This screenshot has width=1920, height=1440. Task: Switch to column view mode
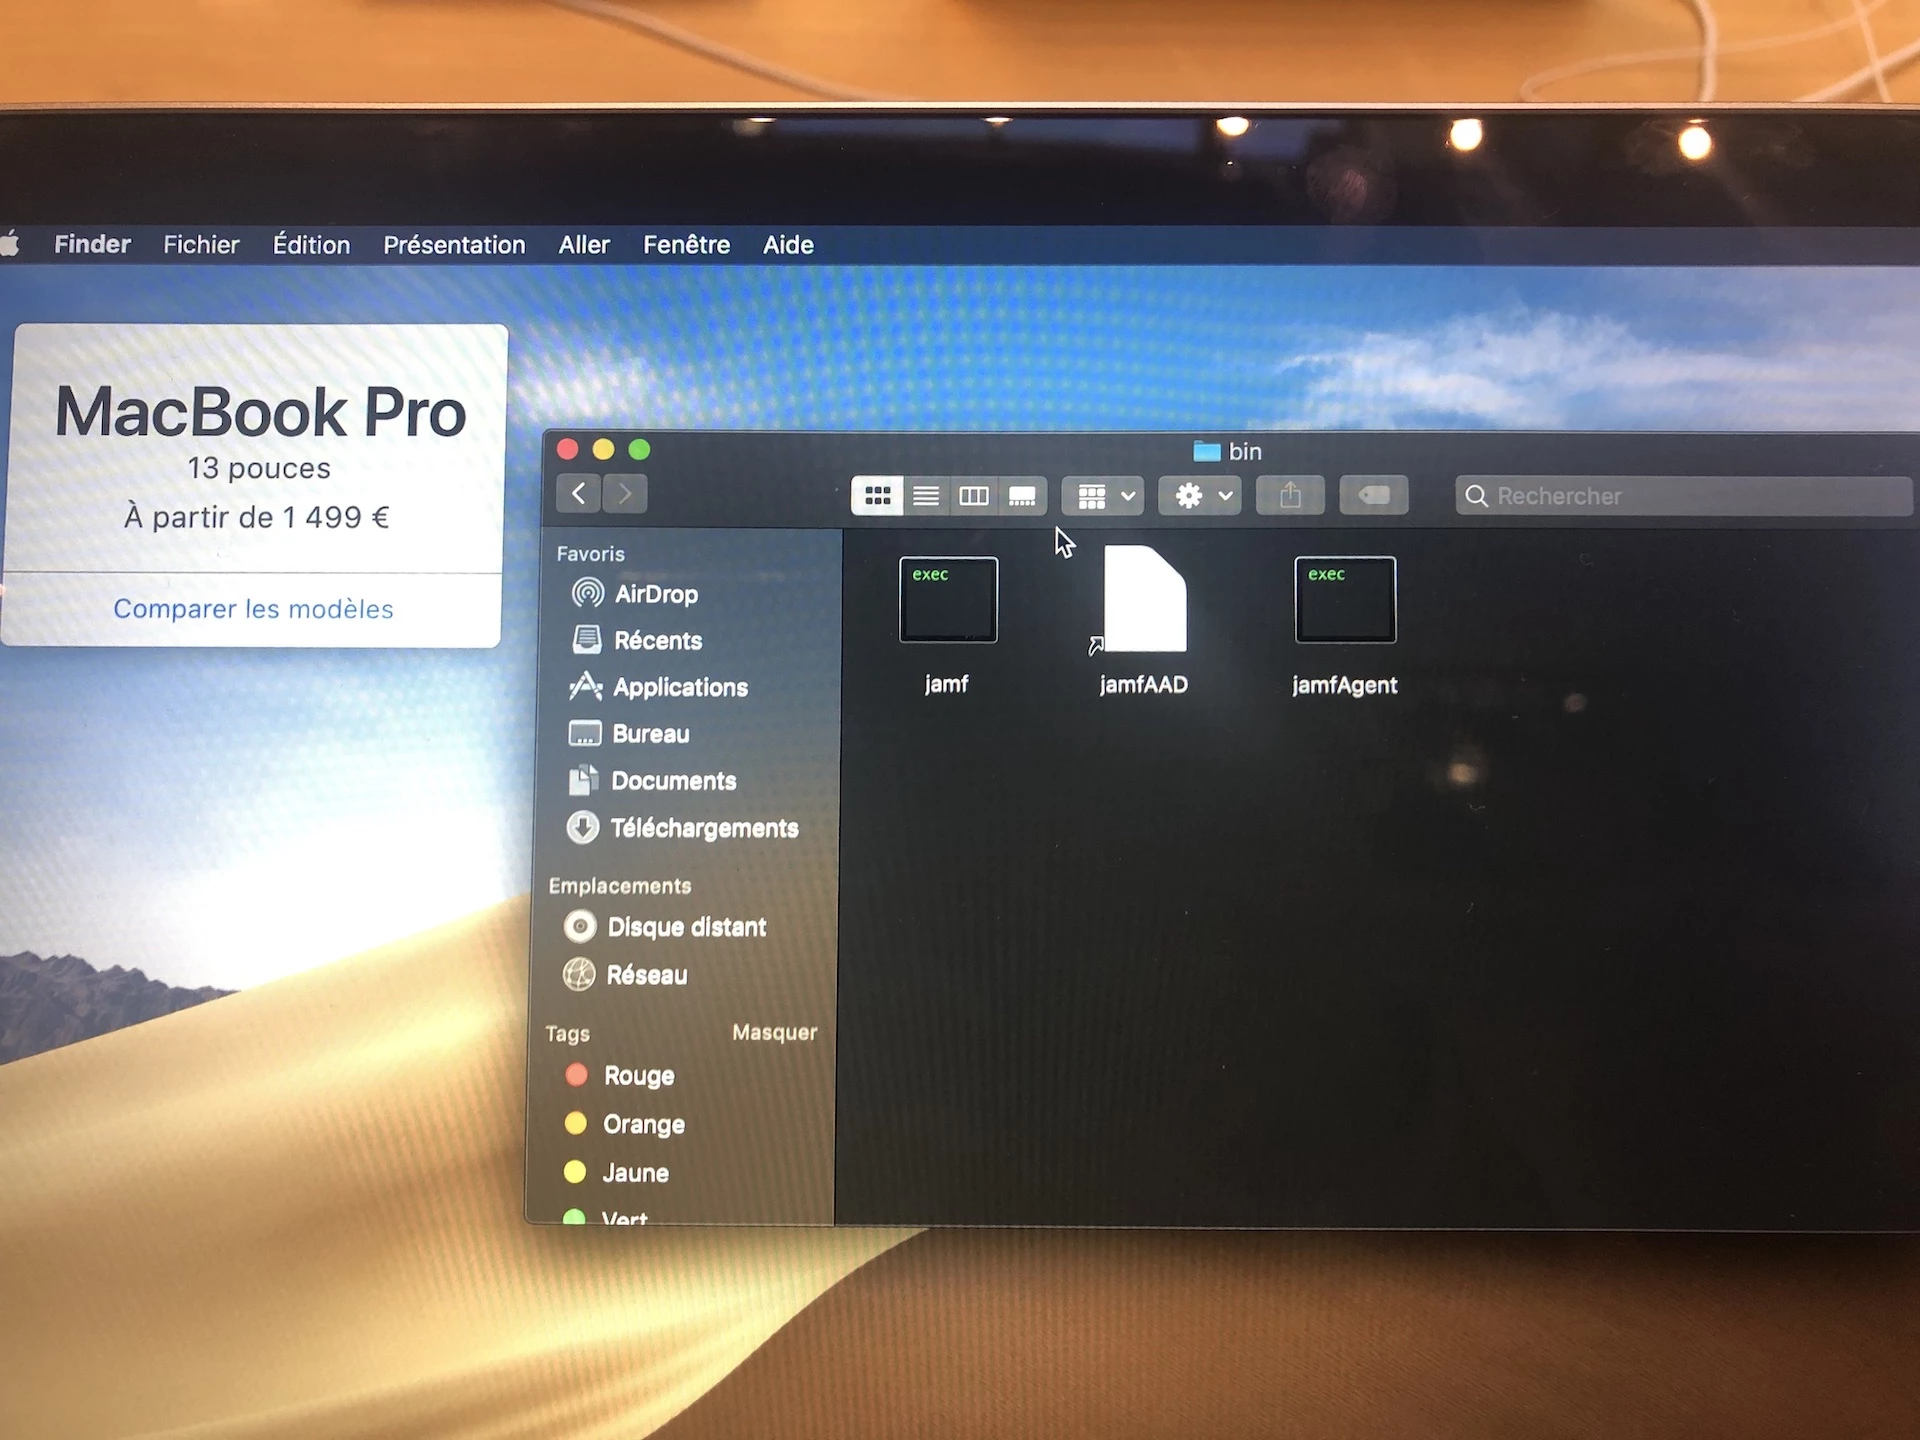click(974, 496)
